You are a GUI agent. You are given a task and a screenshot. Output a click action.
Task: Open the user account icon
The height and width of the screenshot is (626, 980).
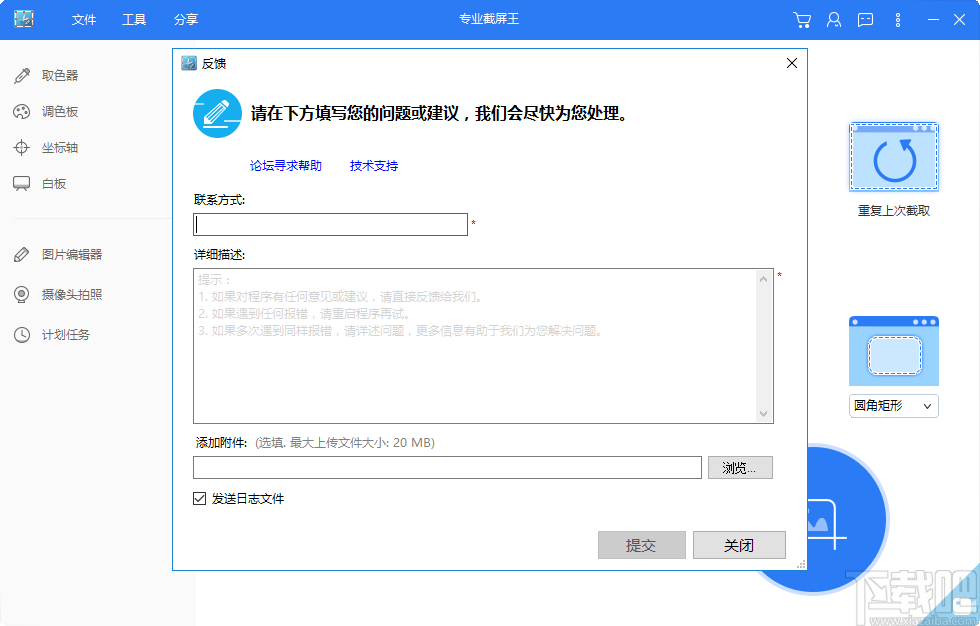(x=834, y=20)
